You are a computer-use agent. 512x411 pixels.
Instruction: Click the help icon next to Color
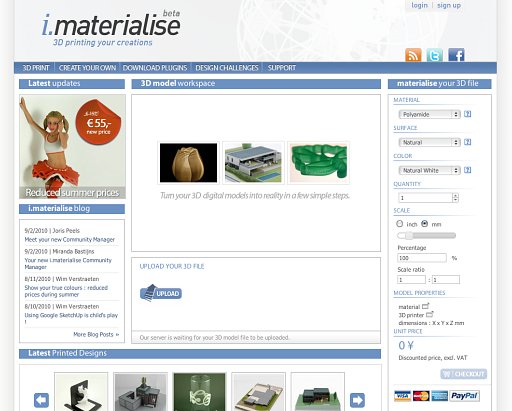pyautogui.click(x=468, y=170)
